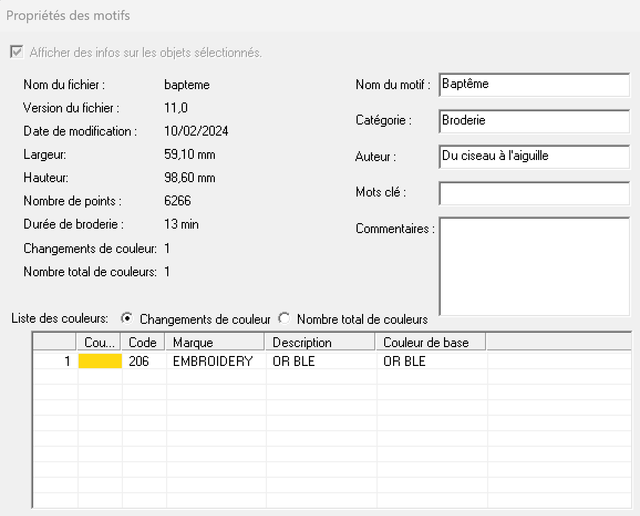Image resolution: width=640 pixels, height=516 pixels.
Task: Click inside the 'Commentaires' text area
Action: click(x=534, y=266)
